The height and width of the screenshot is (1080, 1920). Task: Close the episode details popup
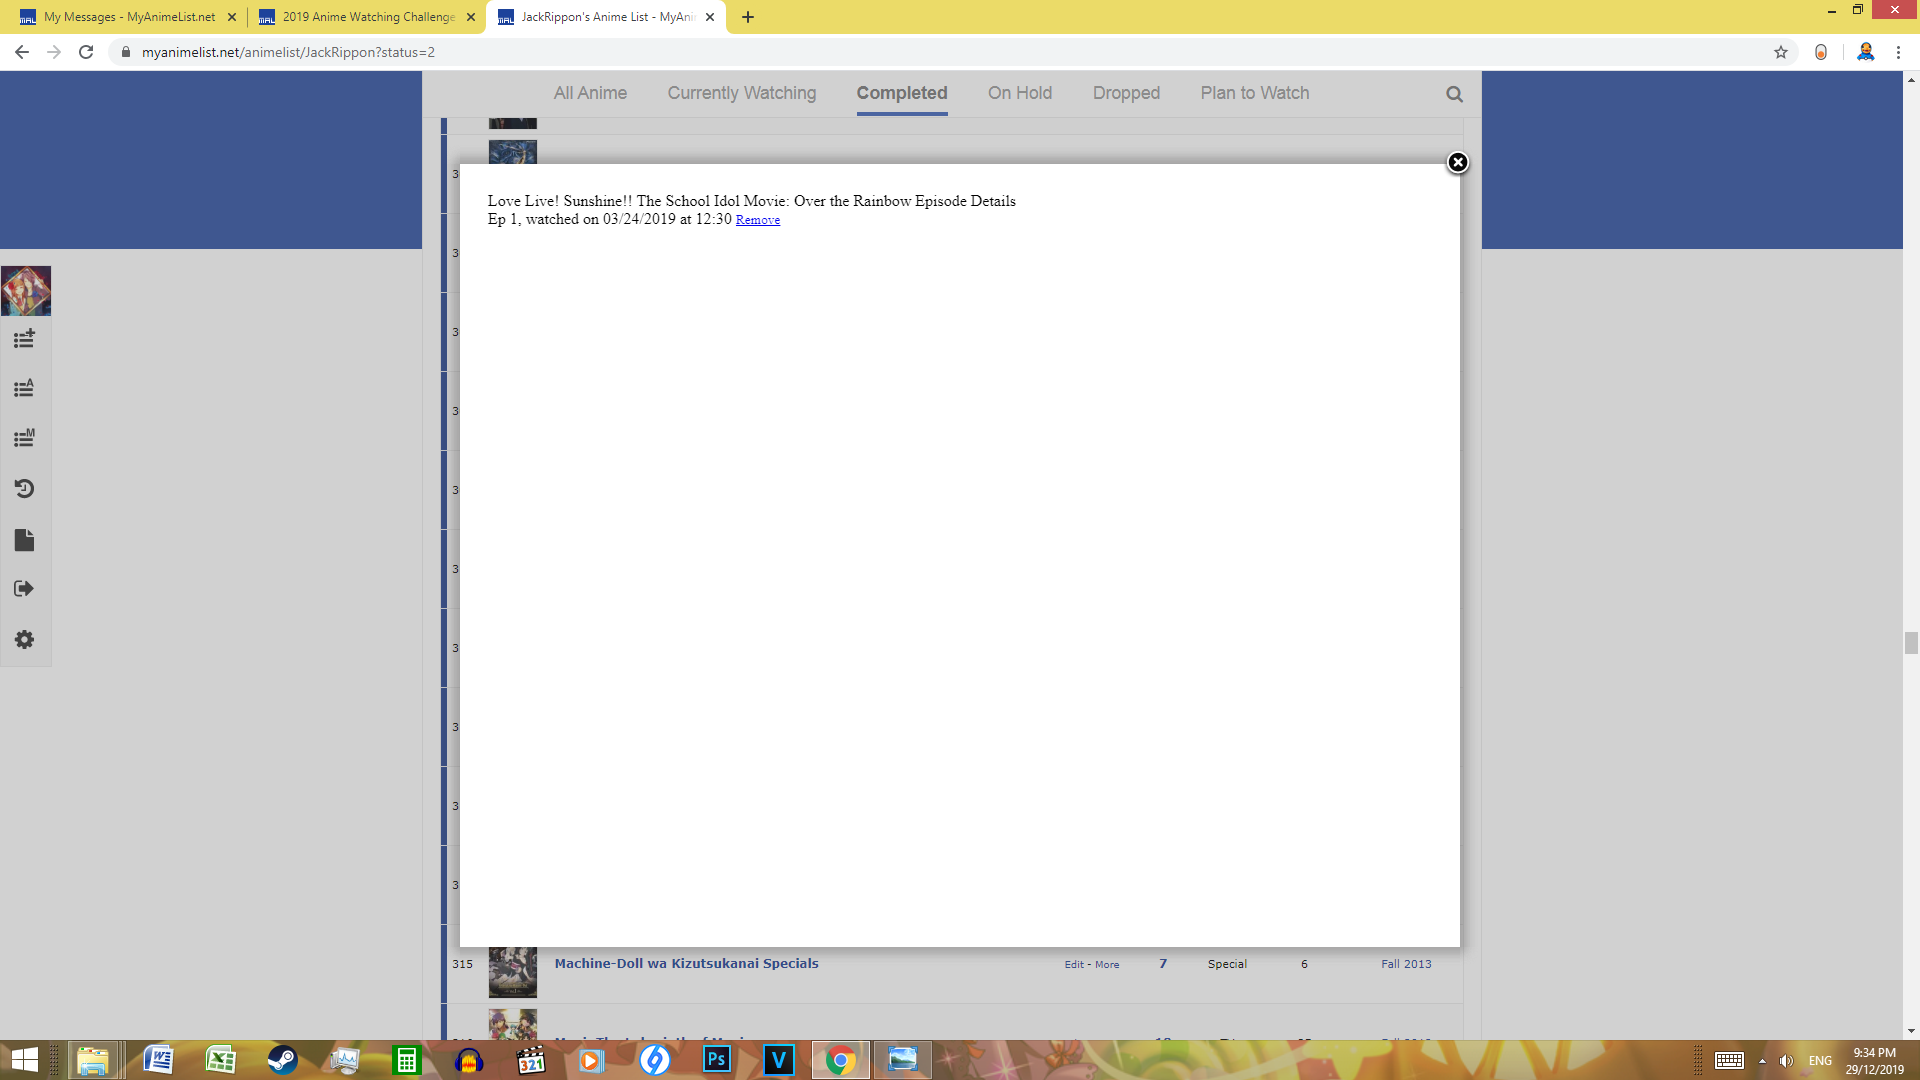click(1457, 162)
